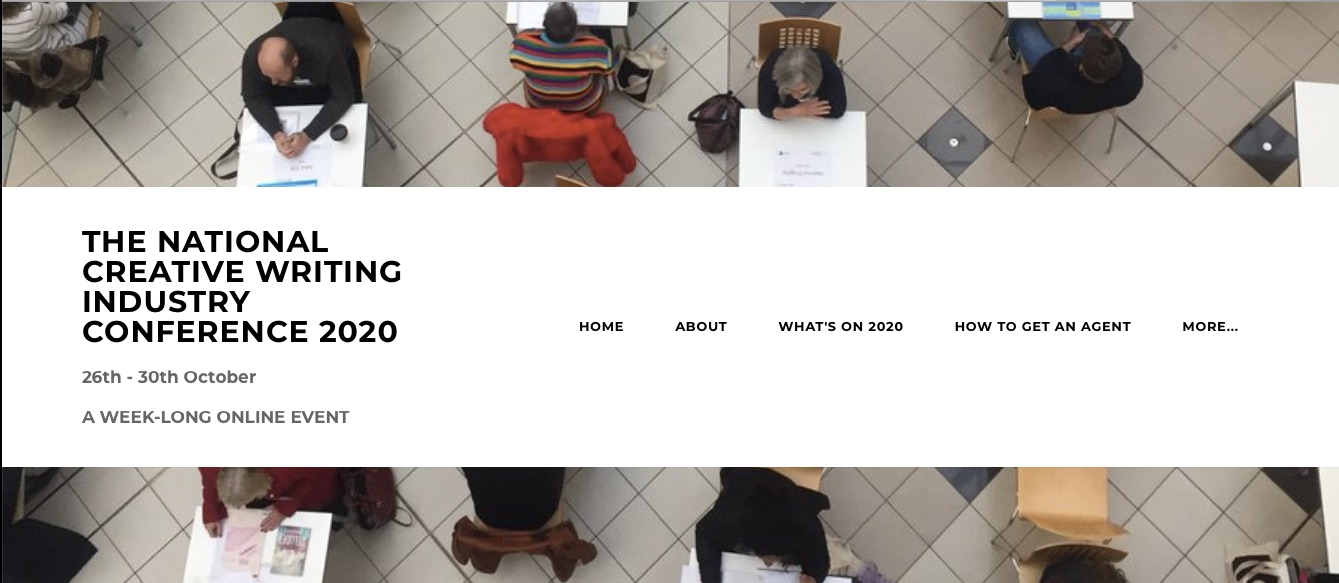Go to the ABOUT page
1339x583 pixels.
701,326
